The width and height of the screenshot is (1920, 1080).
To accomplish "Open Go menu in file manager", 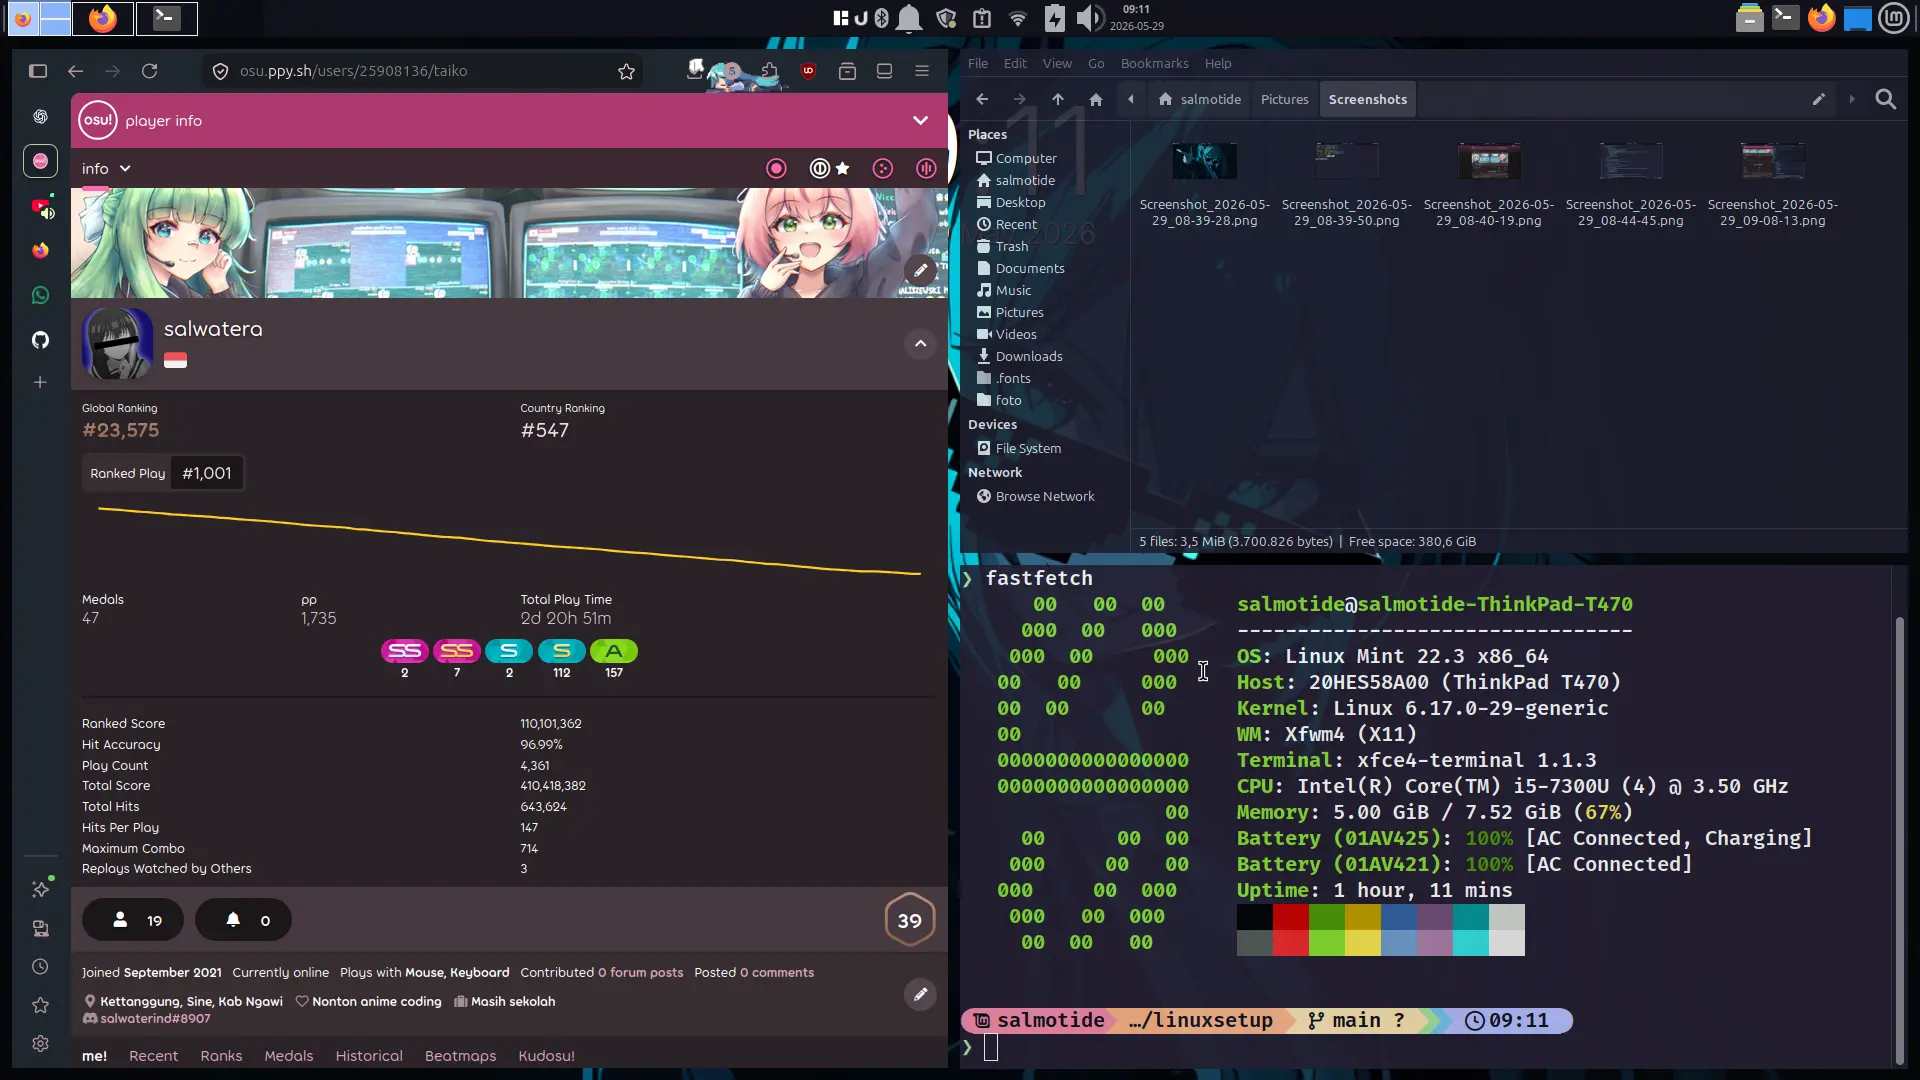I will (x=1096, y=63).
